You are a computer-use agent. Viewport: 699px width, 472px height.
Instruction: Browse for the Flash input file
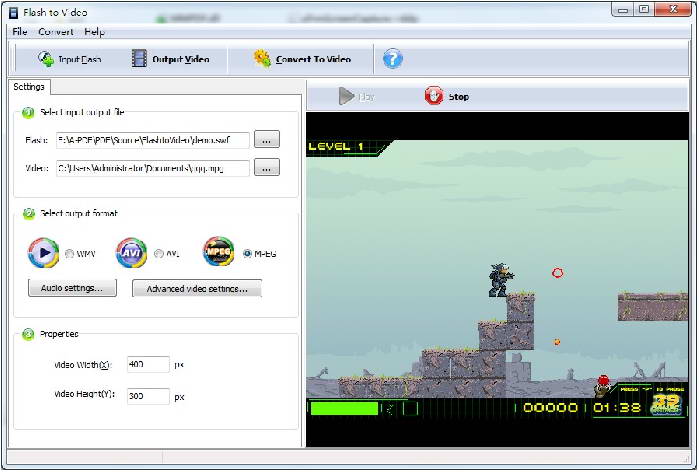click(267, 140)
